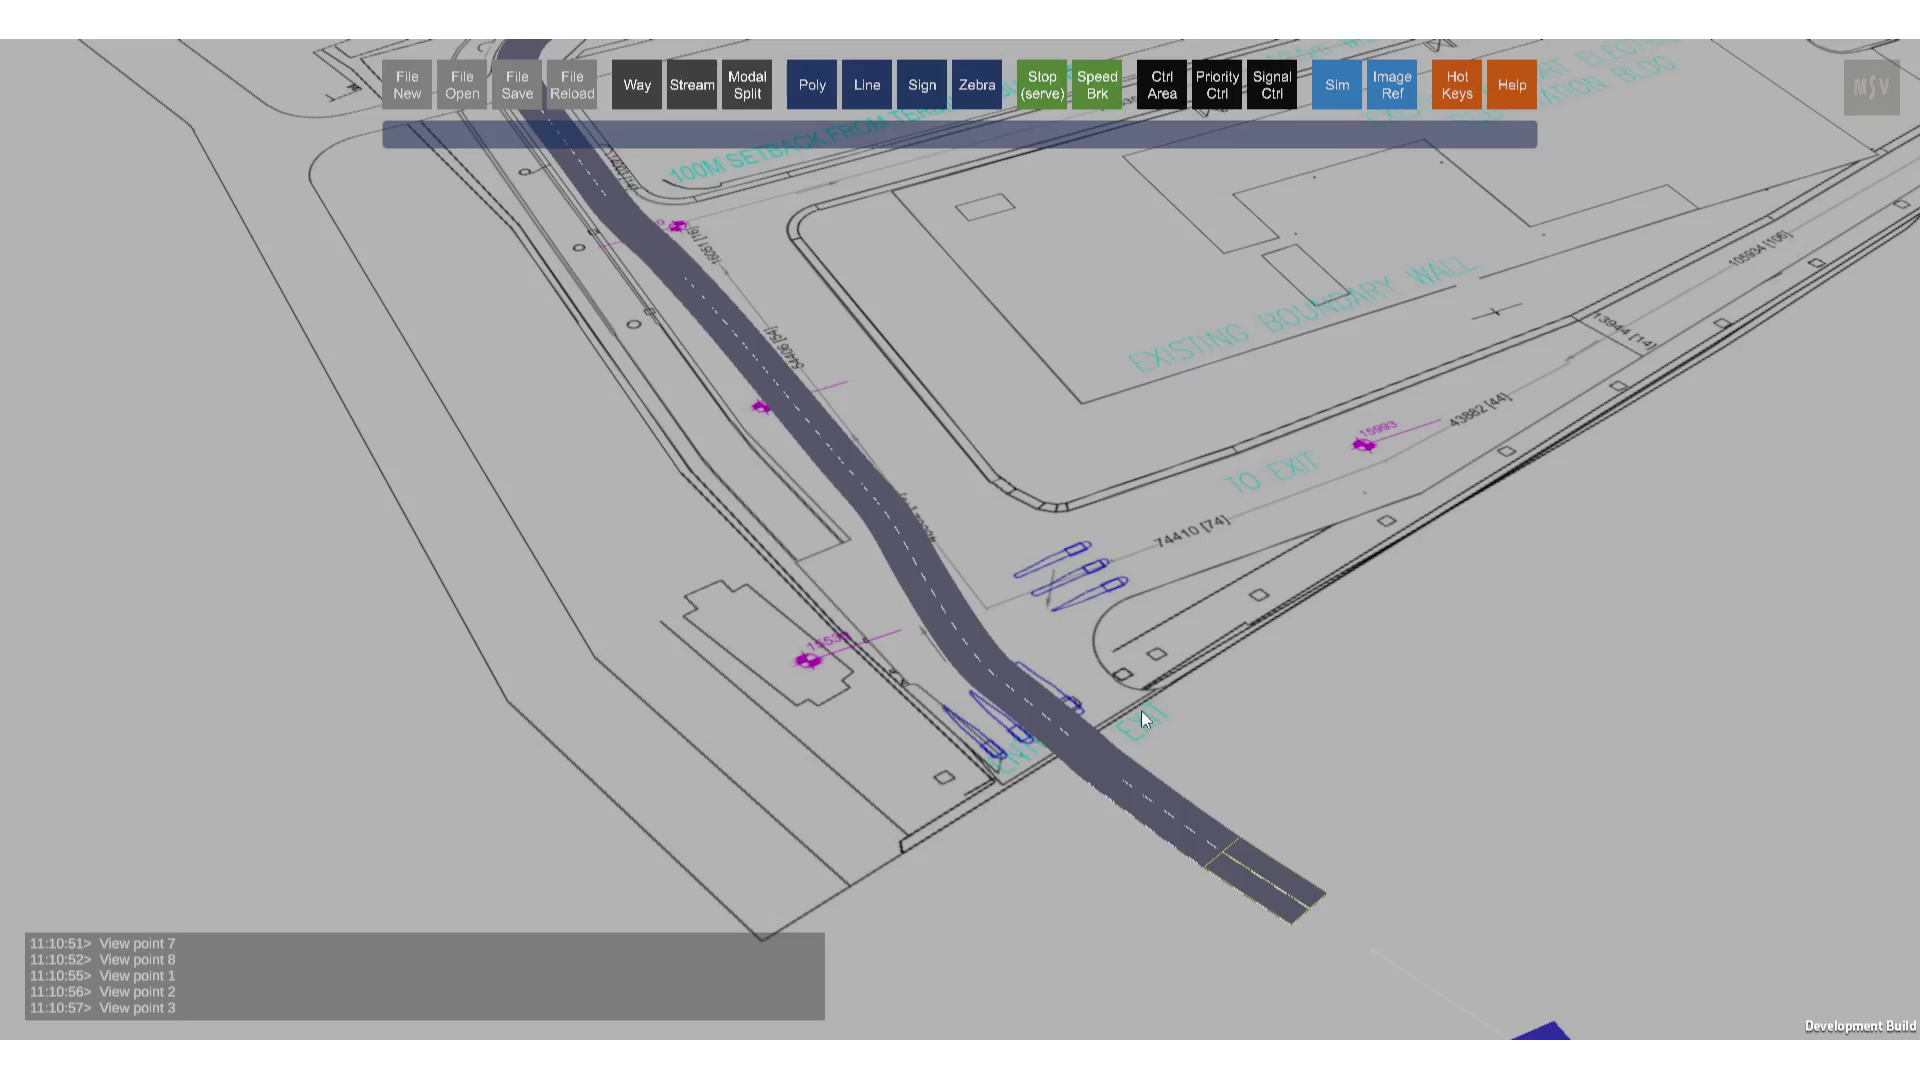Click the Stop (serve) button
This screenshot has height=1080, width=1920.
(x=1042, y=85)
